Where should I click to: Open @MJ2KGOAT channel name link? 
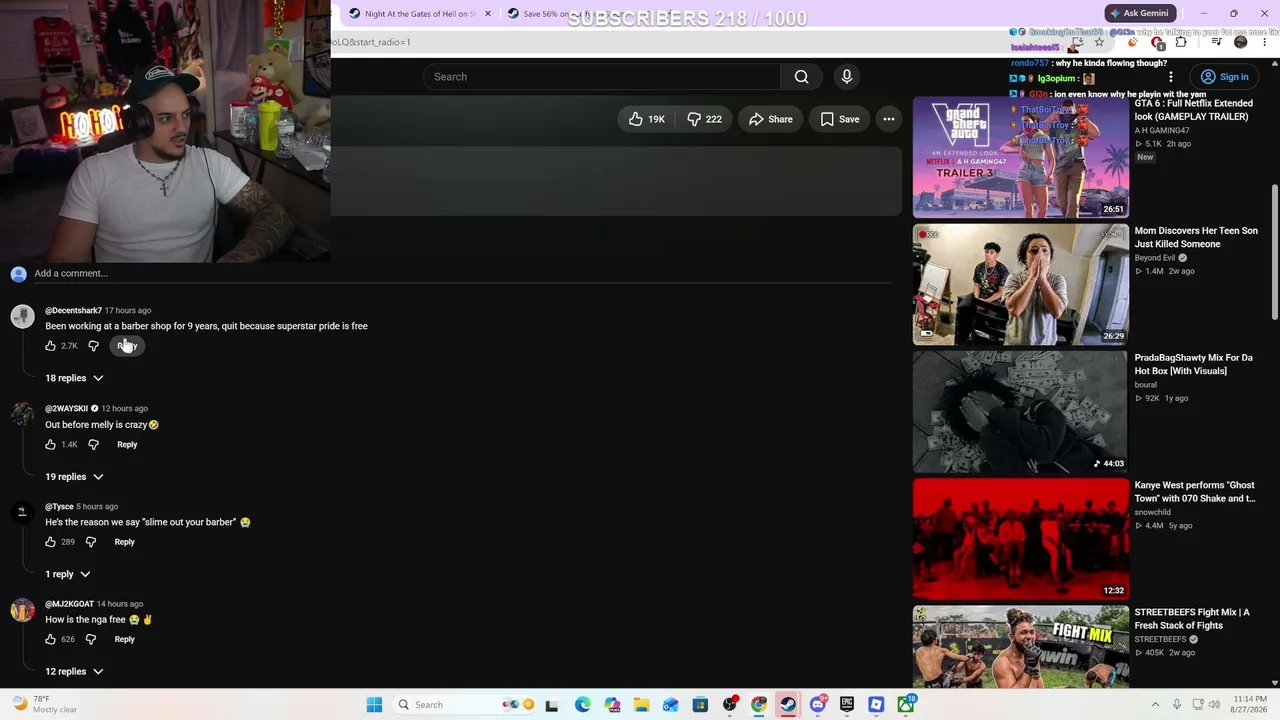(69, 604)
